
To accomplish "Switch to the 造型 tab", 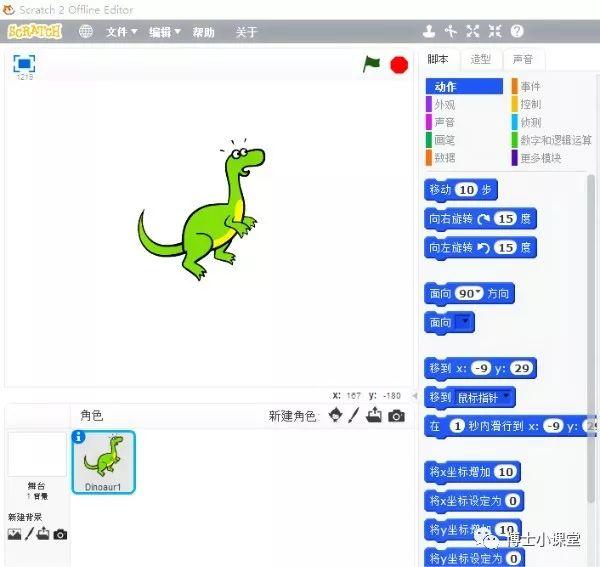I will coord(481,59).
